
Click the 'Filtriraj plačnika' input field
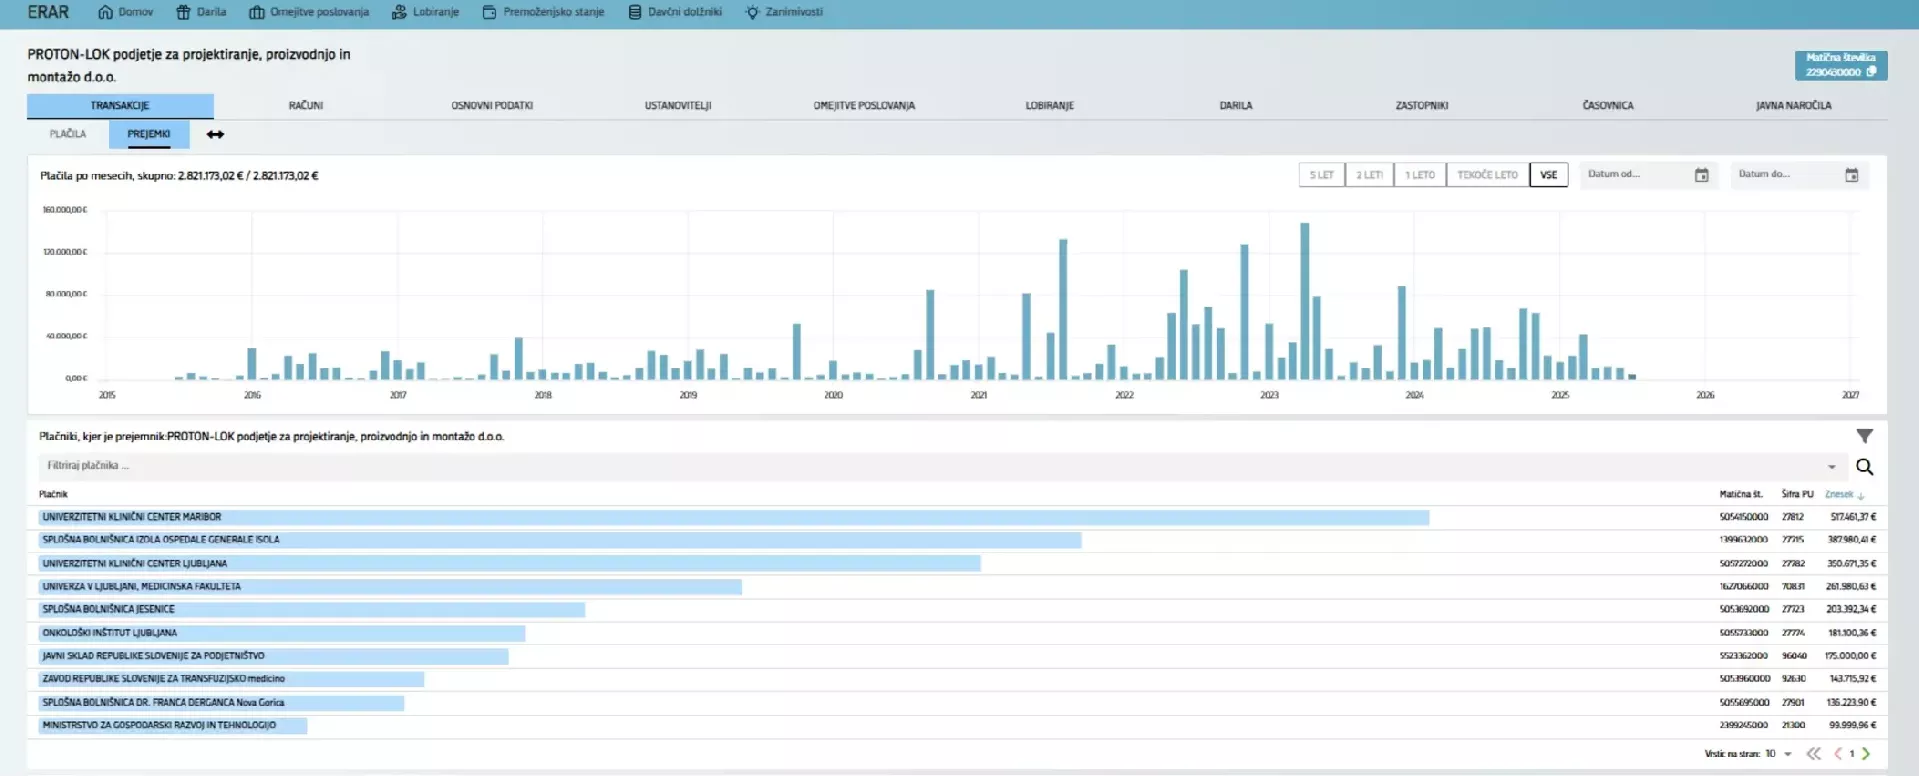click(900, 466)
